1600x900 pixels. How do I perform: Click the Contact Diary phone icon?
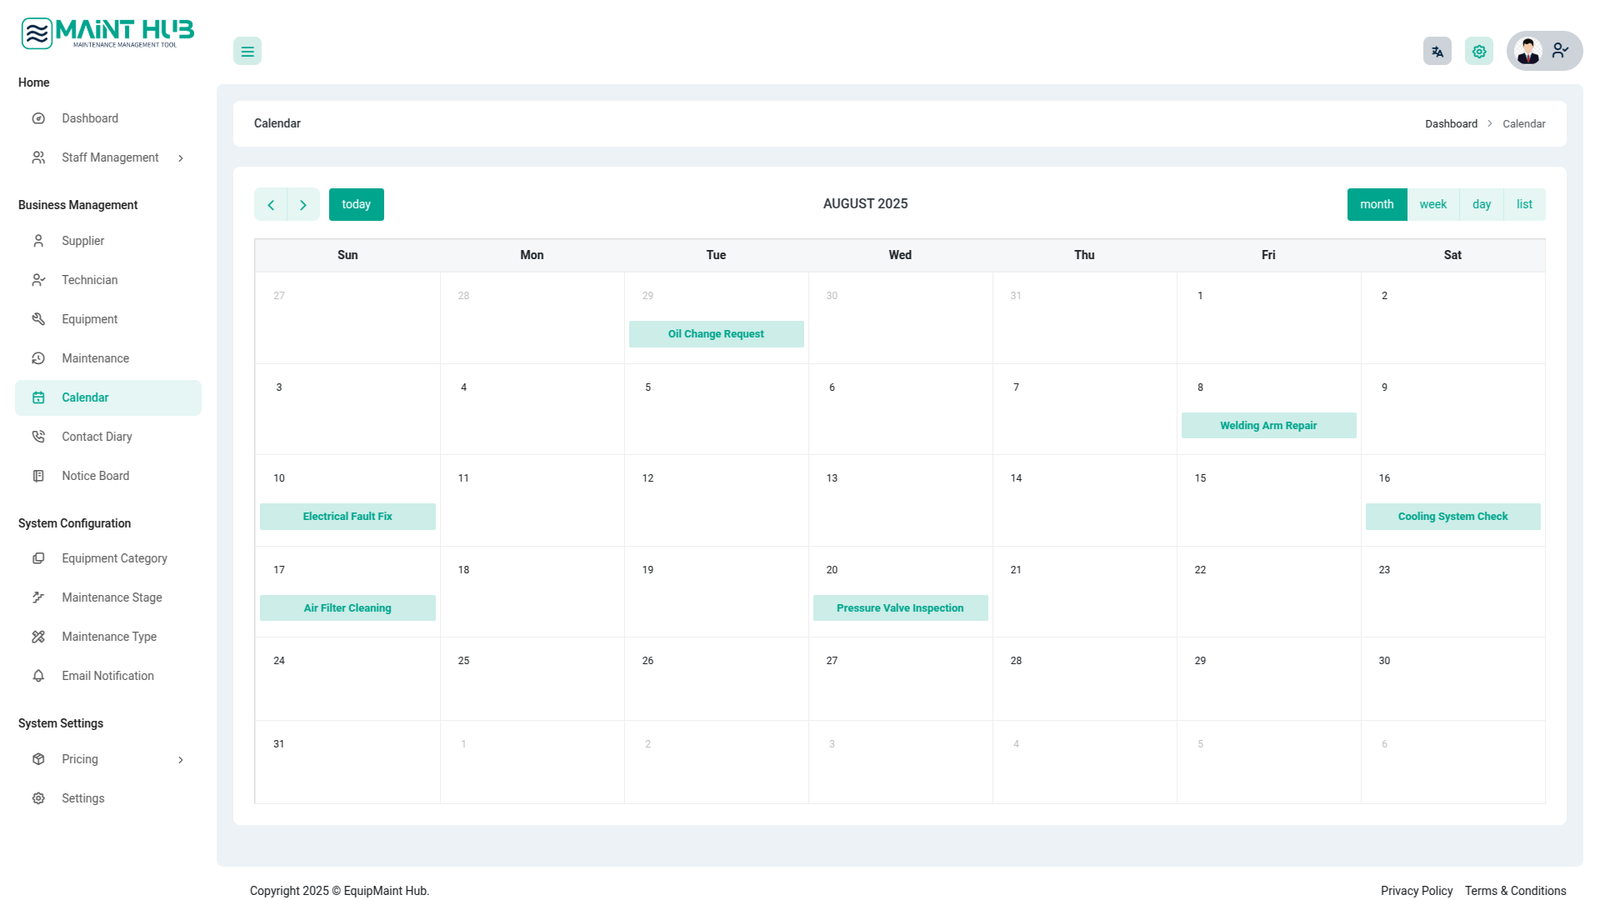click(38, 437)
